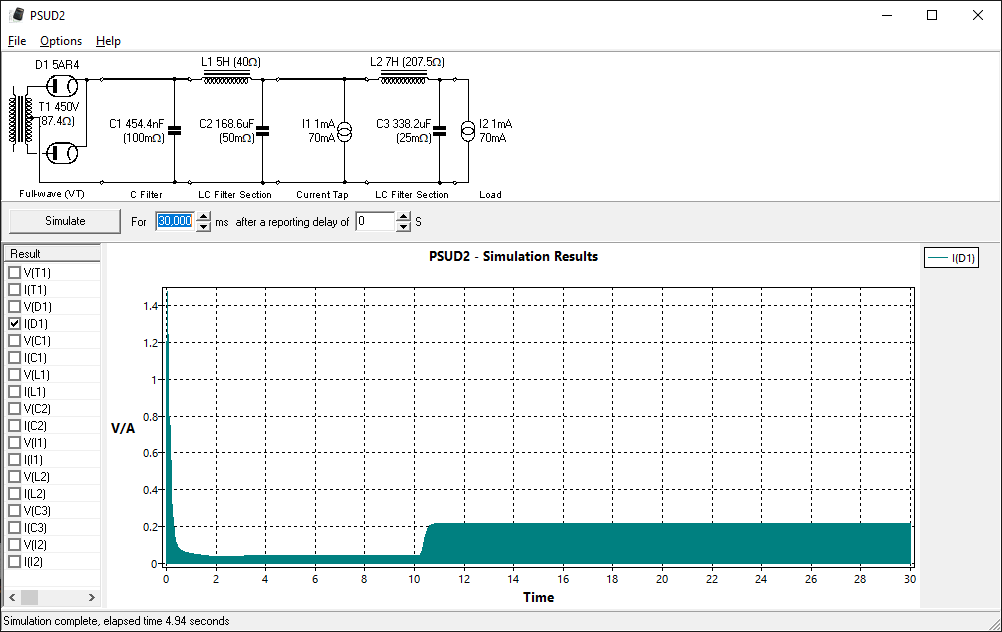
Task: Click the T1 450V transformer label
Action: click(59, 107)
